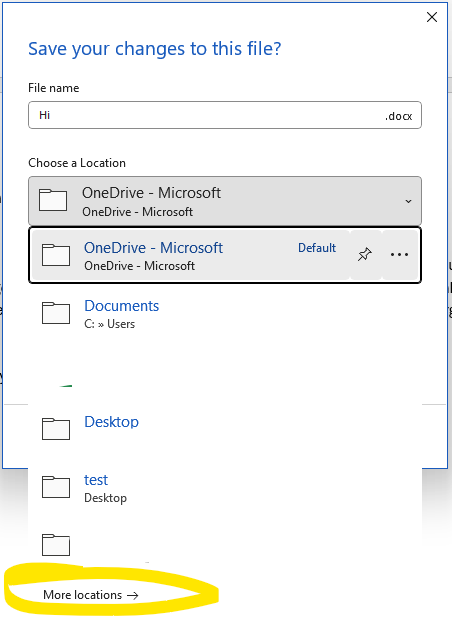Viewport: 452px width, 617px height.
Task: Pick the test folder on Desktop
Action: 225,488
